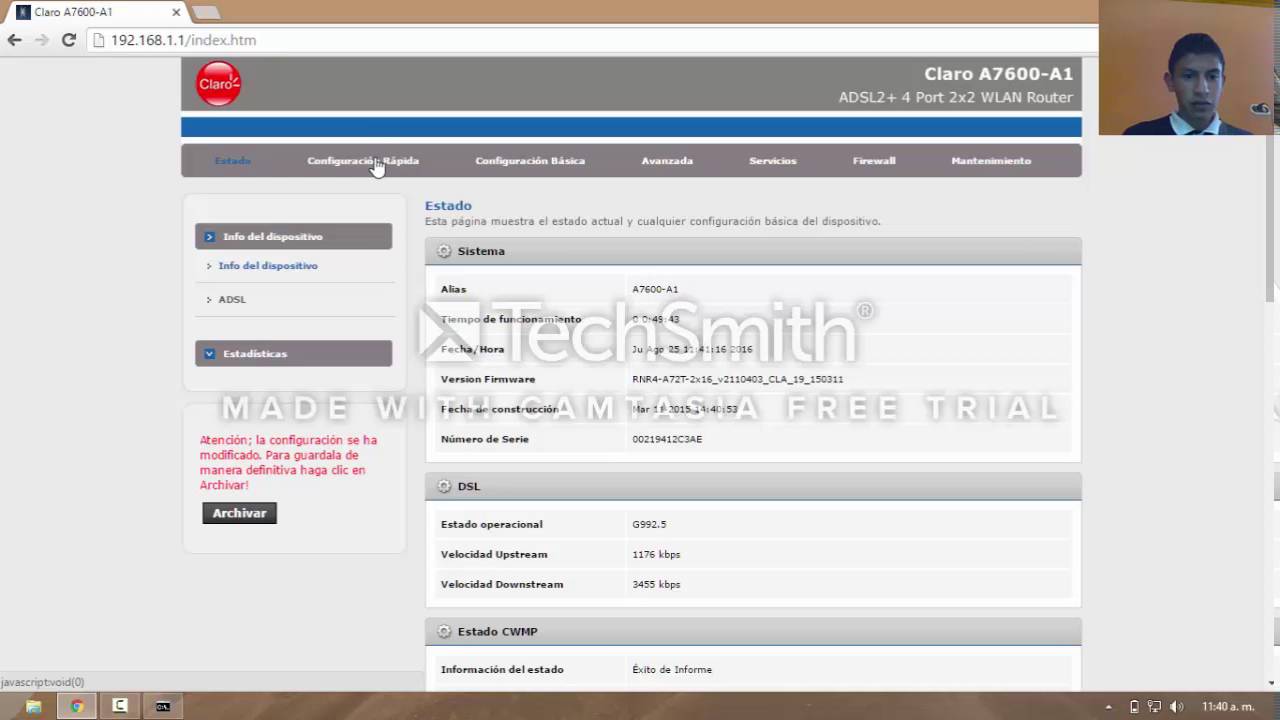This screenshot has width=1280, height=720.
Task: Click the Version Firmware label
Action: tap(488, 379)
